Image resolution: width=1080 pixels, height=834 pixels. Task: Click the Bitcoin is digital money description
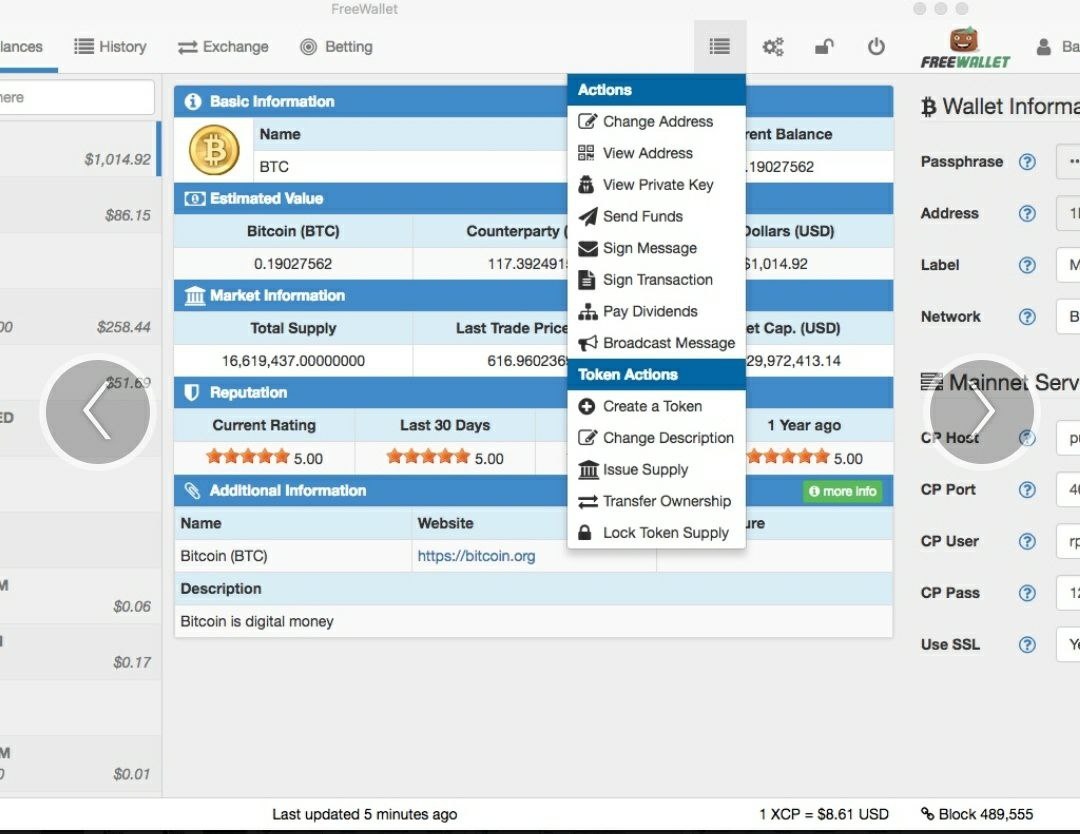point(257,622)
